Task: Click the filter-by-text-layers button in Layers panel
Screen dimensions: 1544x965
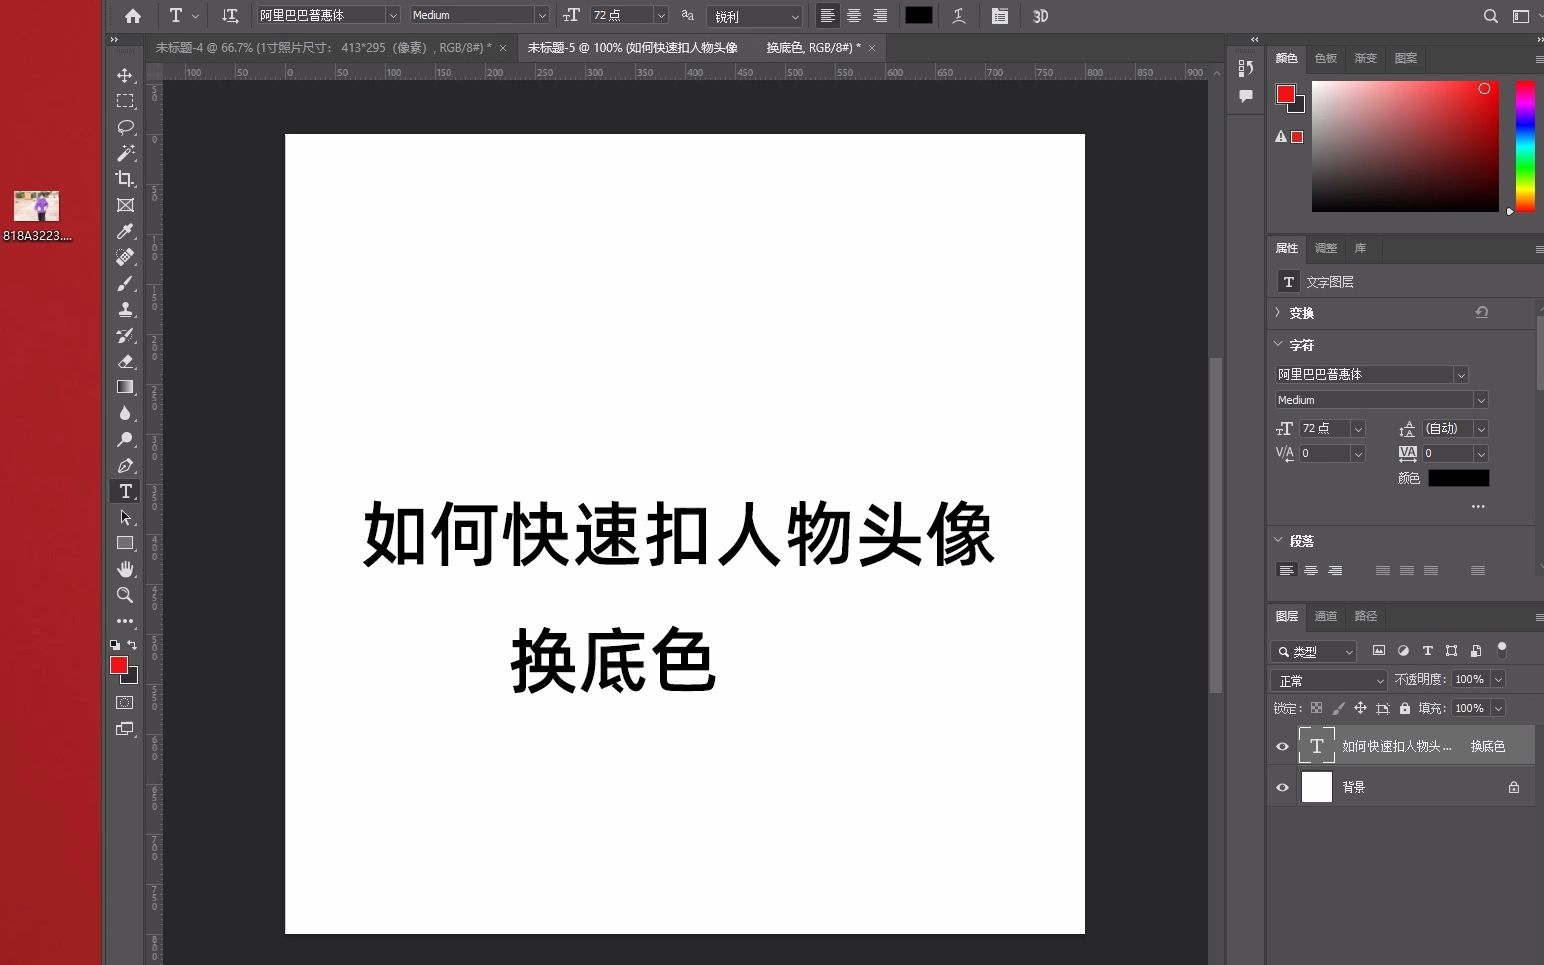Action: click(1427, 650)
